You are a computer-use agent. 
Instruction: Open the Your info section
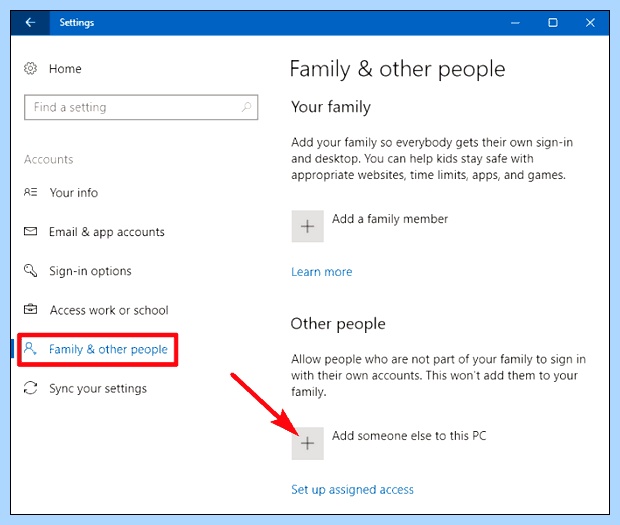click(x=74, y=193)
